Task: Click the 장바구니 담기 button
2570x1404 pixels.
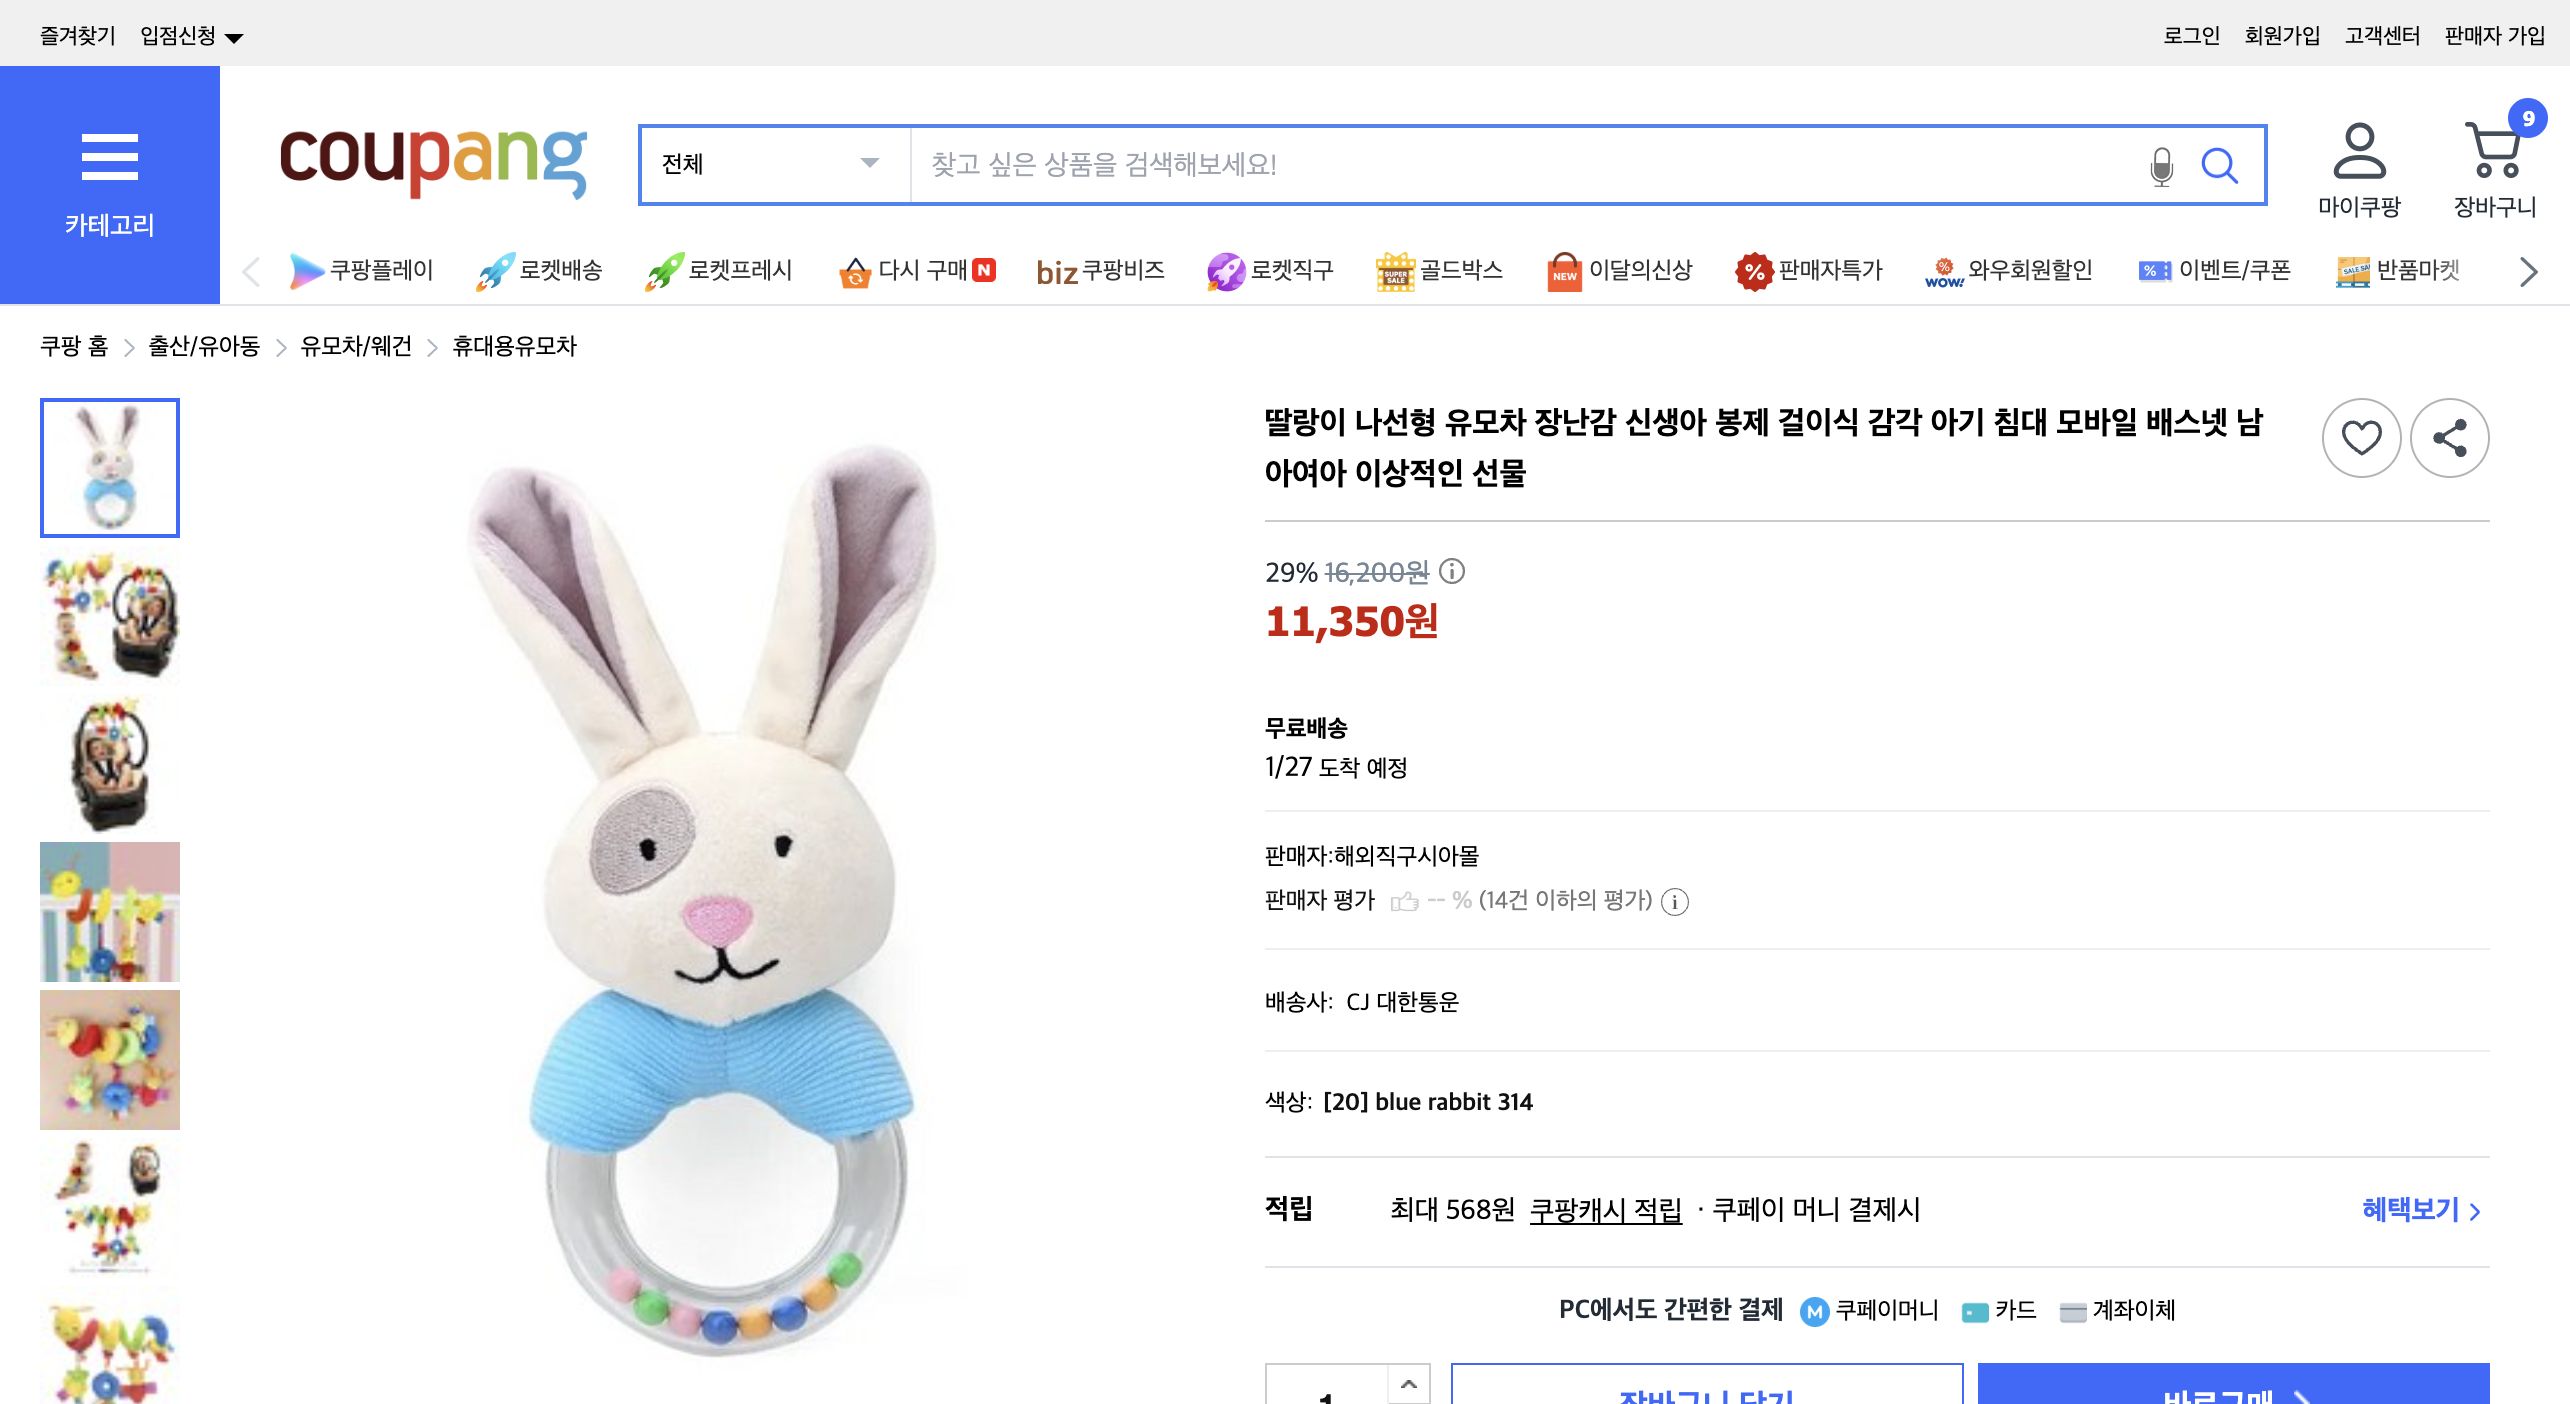Action: pos(1707,1392)
